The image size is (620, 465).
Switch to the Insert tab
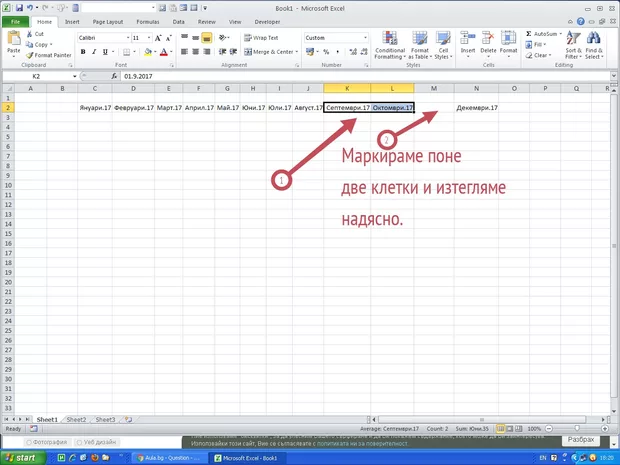(x=72, y=22)
